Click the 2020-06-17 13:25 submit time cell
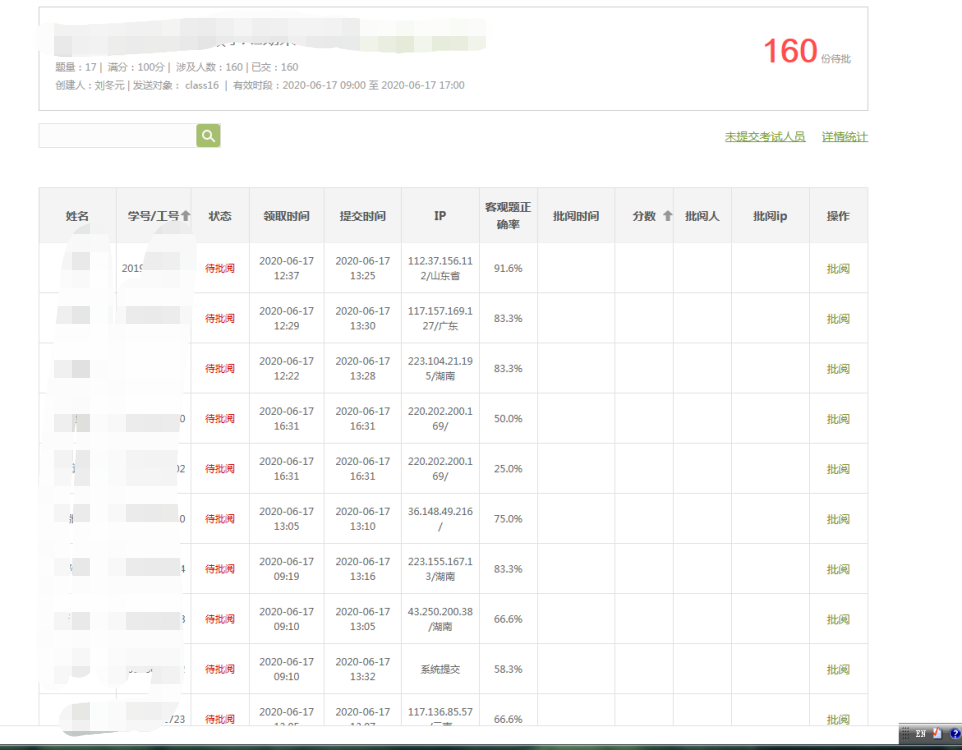 point(363,268)
